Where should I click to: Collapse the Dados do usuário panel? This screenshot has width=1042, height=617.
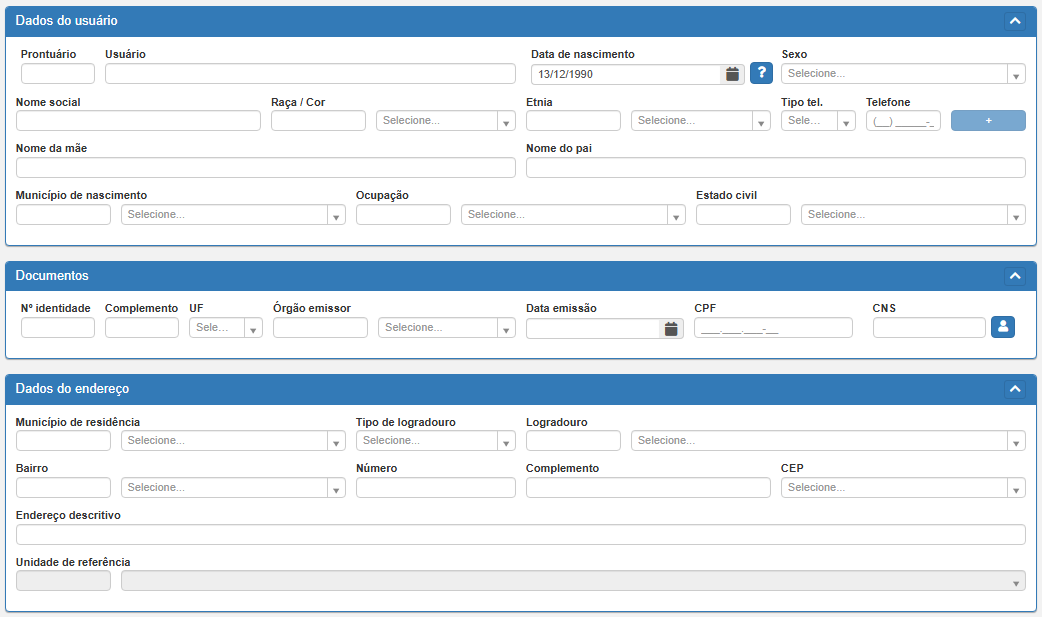coord(1014,21)
